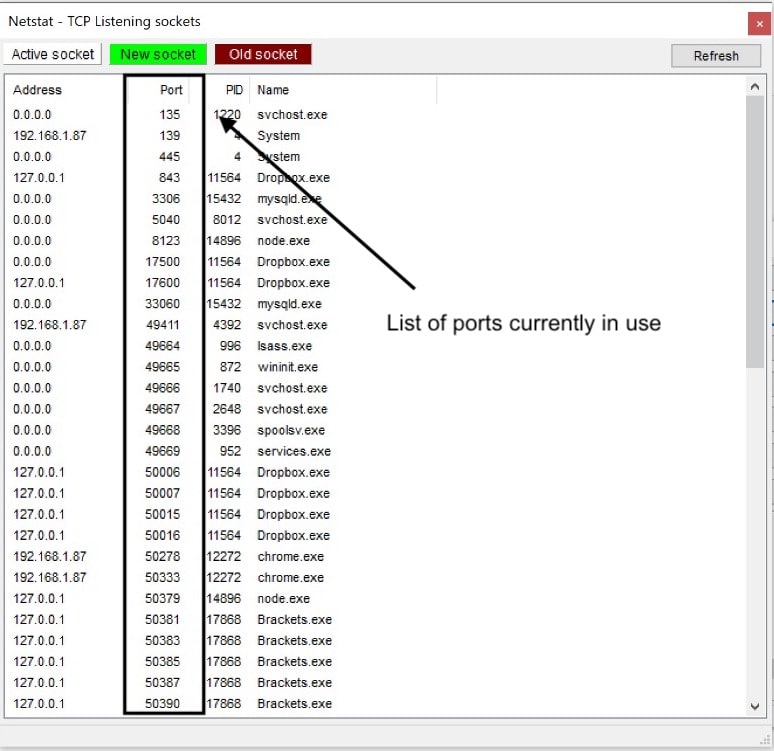Click PID 872 cell

(x=231, y=367)
